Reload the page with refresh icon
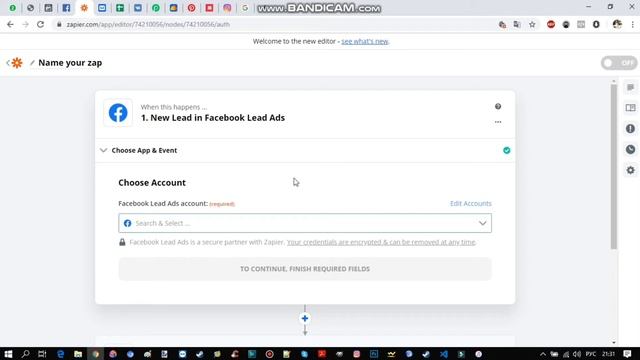 [x=40, y=24]
